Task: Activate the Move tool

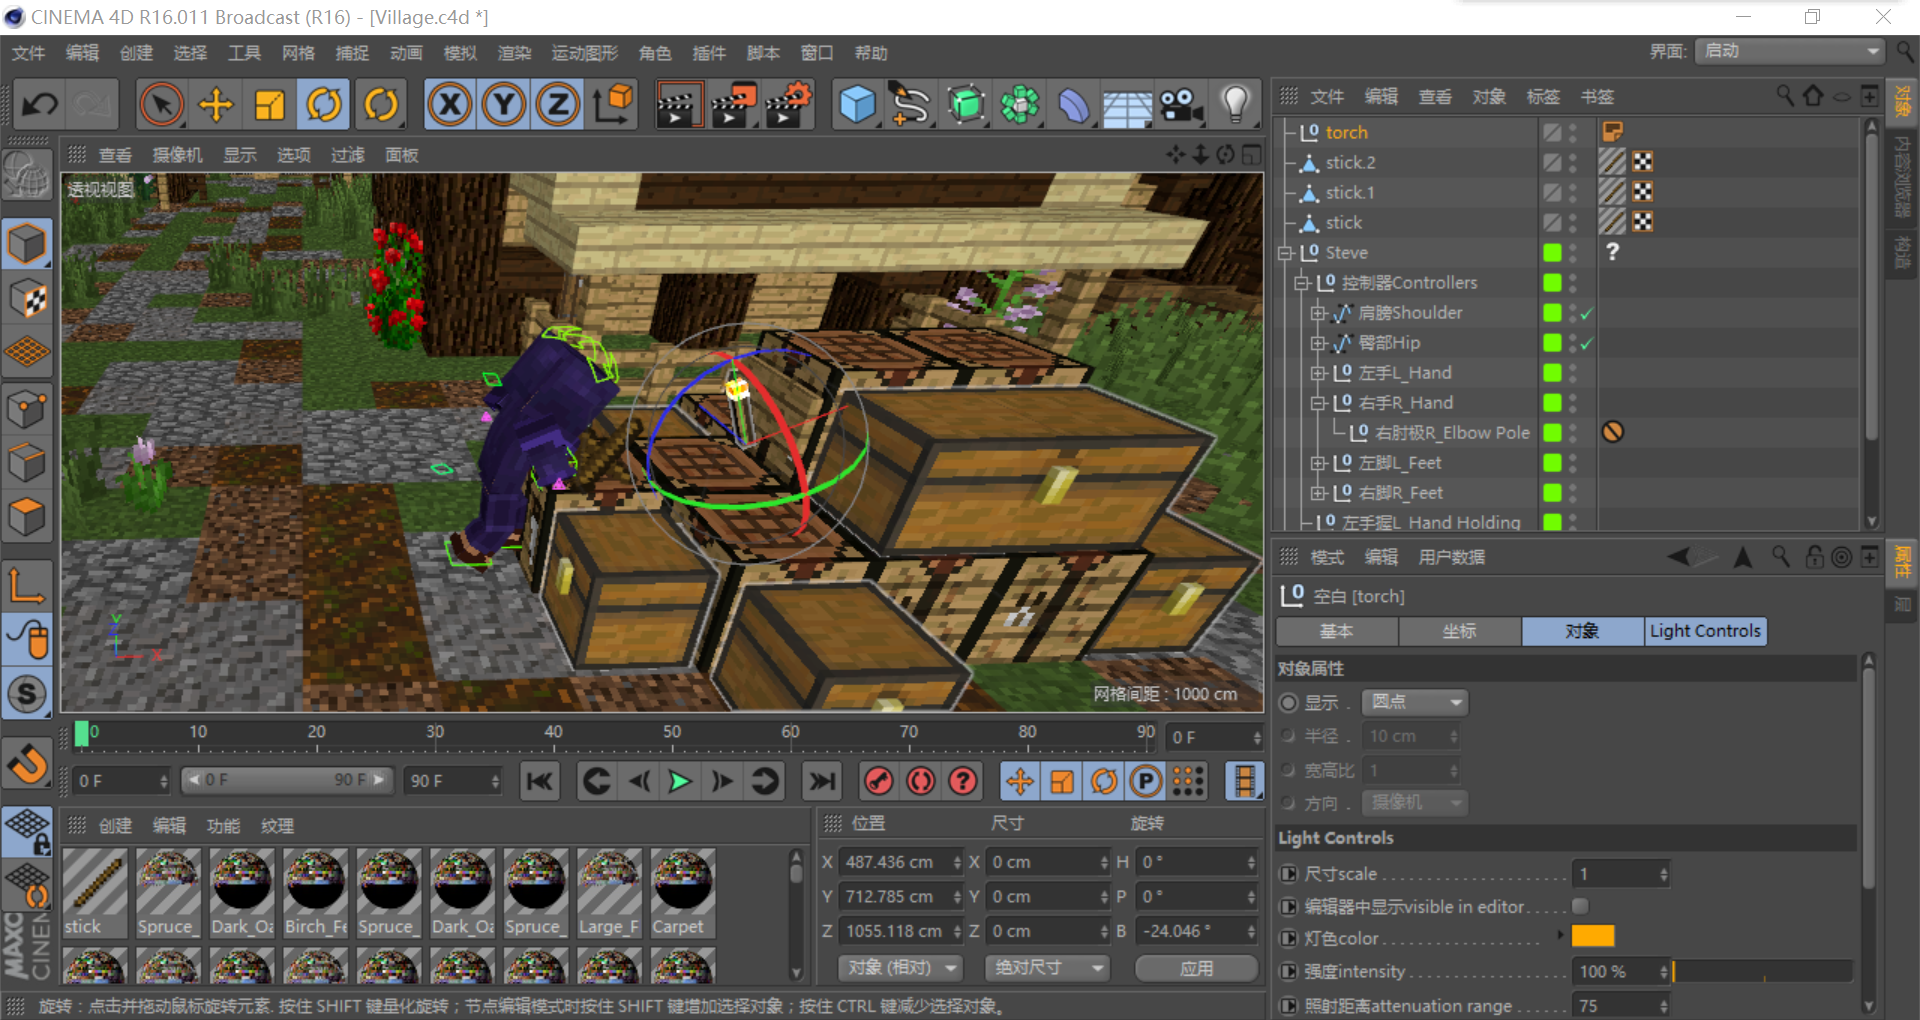Action: 216,104
